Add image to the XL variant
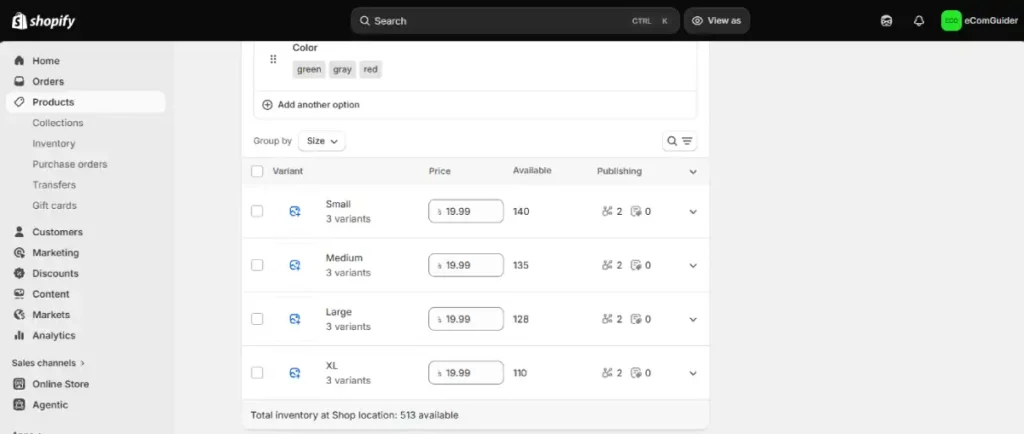Screen dimensions: 1024x434 coord(295,373)
